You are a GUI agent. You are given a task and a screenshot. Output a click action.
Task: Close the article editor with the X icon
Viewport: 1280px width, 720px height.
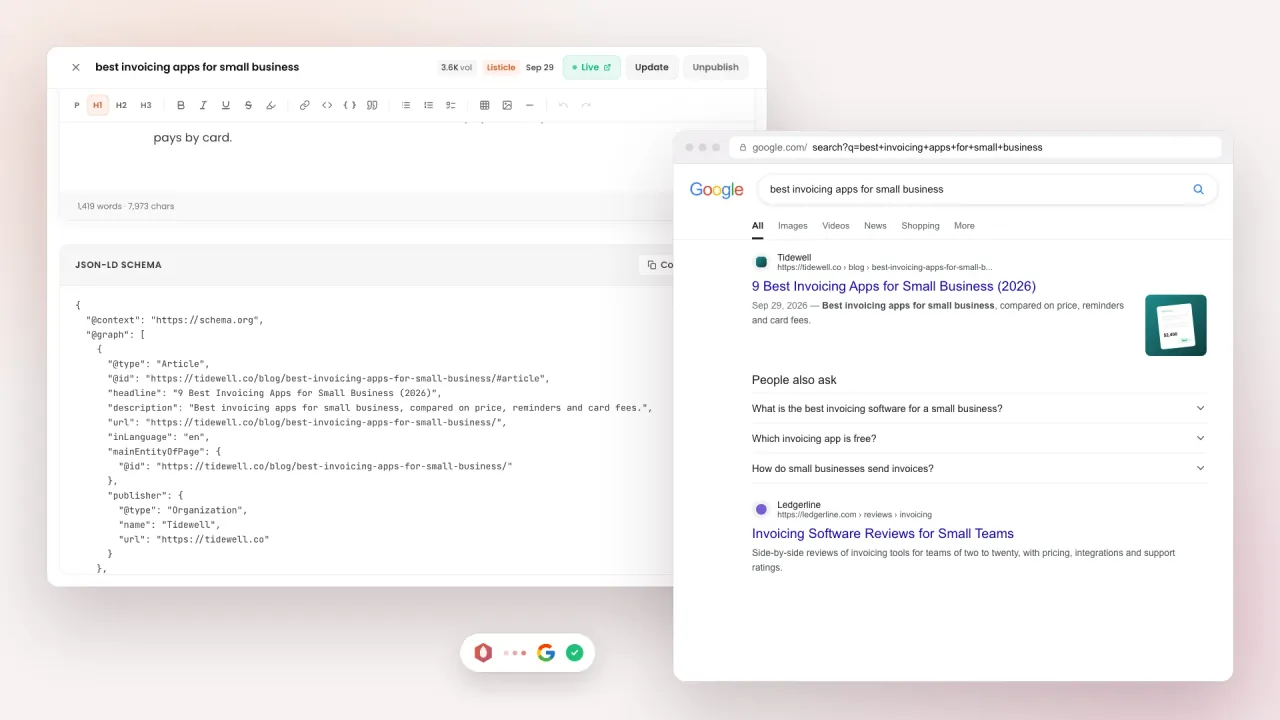click(x=76, y=67)
